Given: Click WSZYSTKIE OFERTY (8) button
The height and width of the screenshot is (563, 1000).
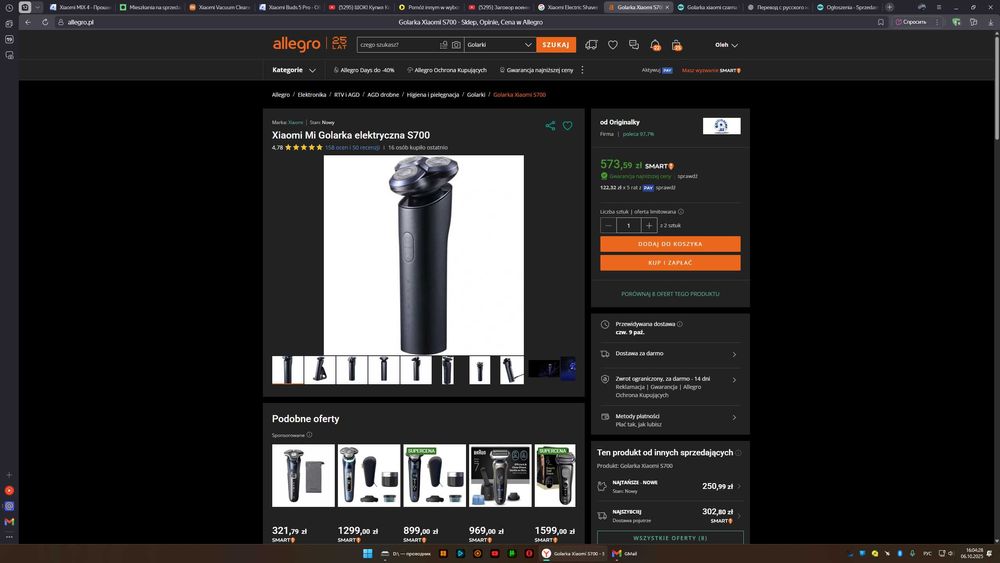Looking at the screenshot, I should pos(670,537).
